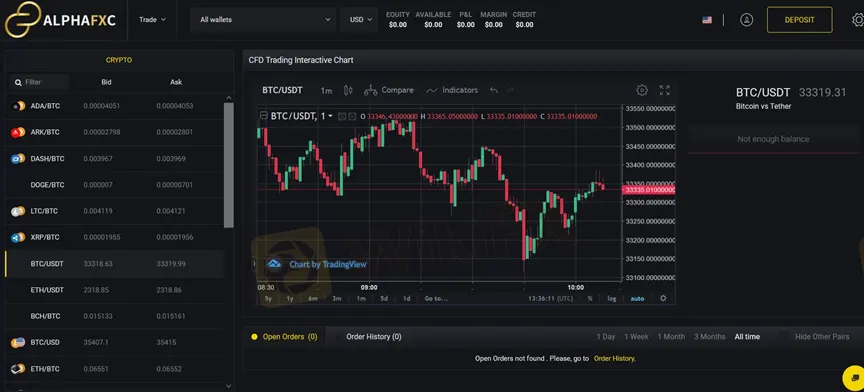Click the Go to... date button
Viewport: 864px width, 392px height.
436,298
